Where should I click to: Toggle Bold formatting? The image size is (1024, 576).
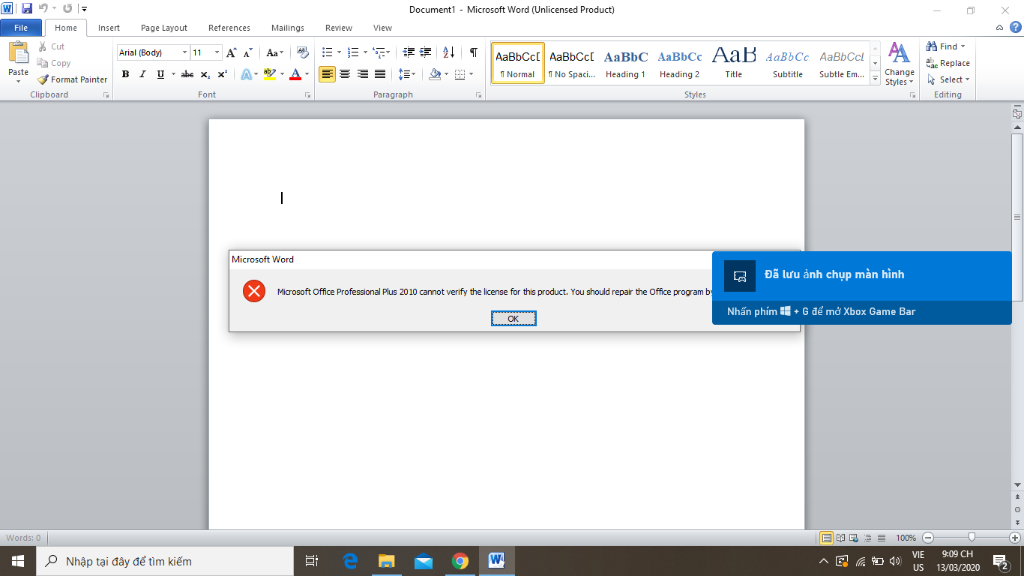tap(125, 74)
